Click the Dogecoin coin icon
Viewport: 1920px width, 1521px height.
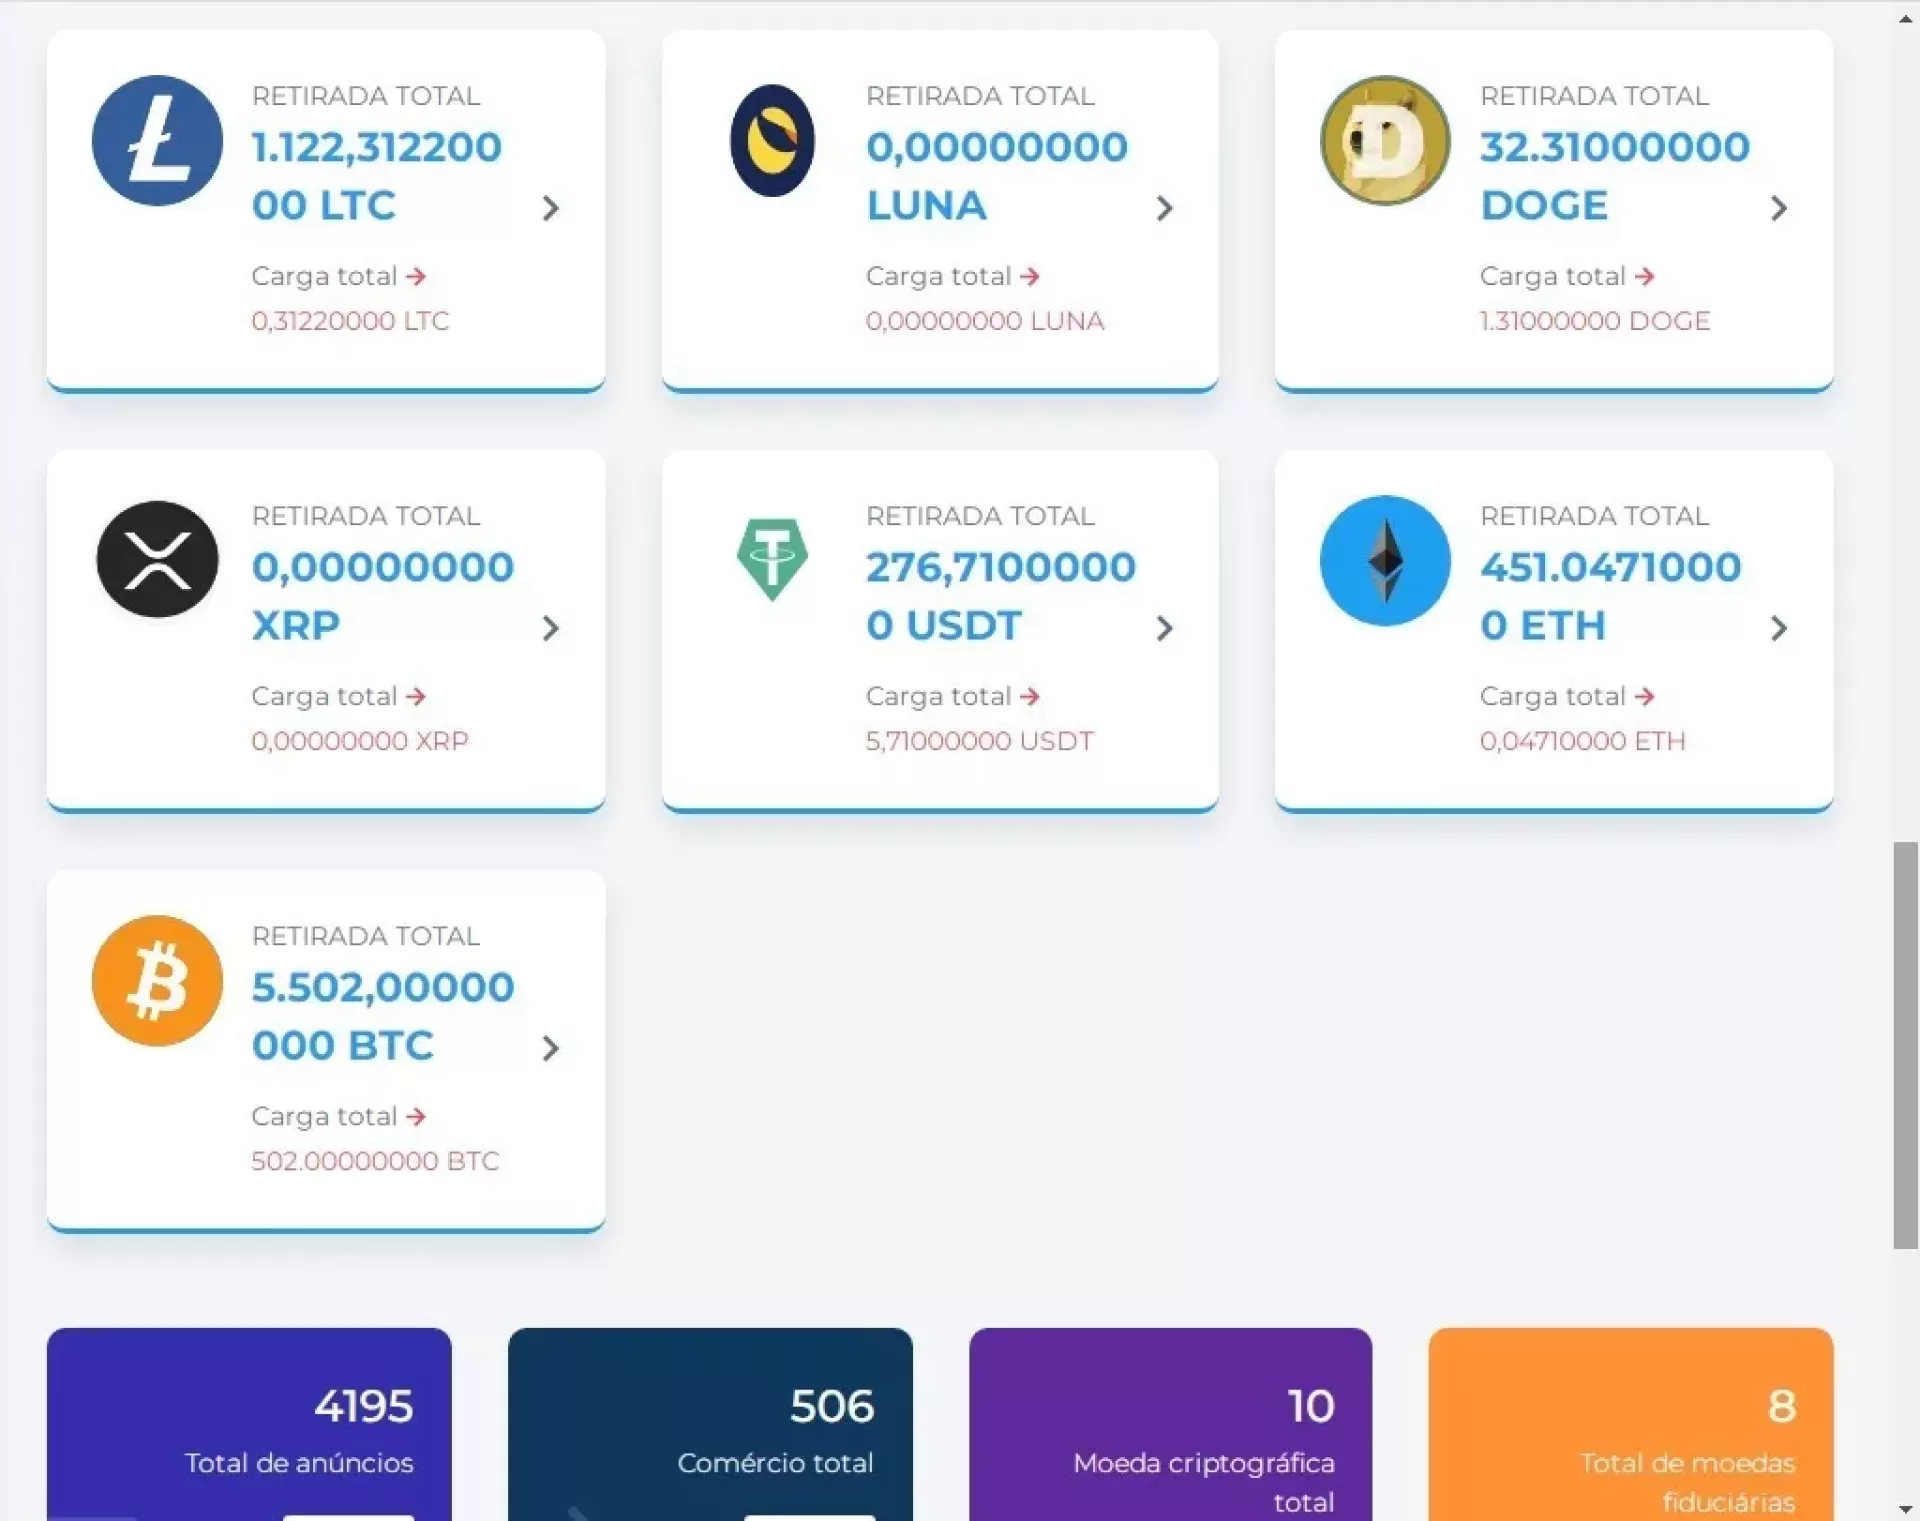(1385, 141)
